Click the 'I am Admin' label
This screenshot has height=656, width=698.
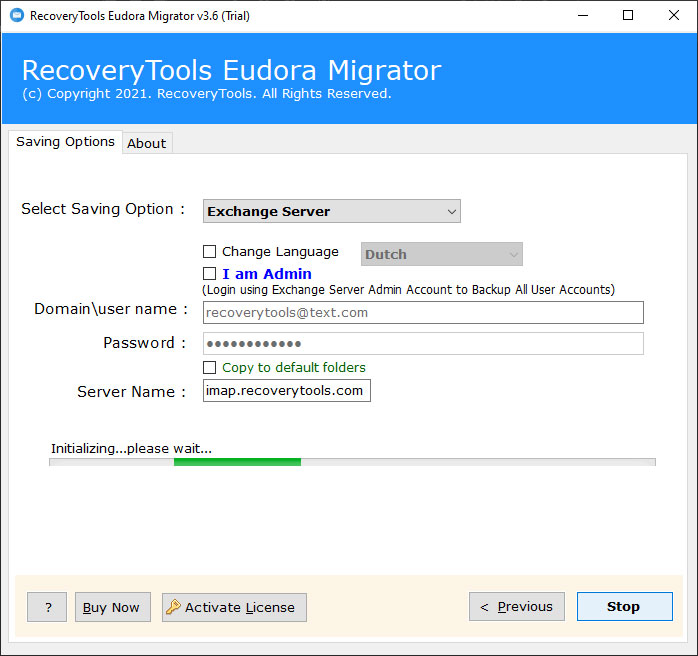267,274
